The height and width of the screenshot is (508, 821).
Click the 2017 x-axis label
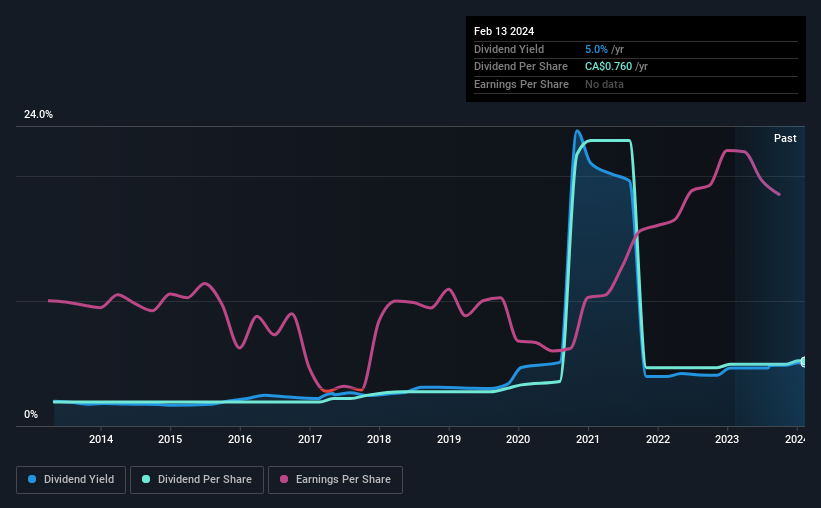point(310,439)
